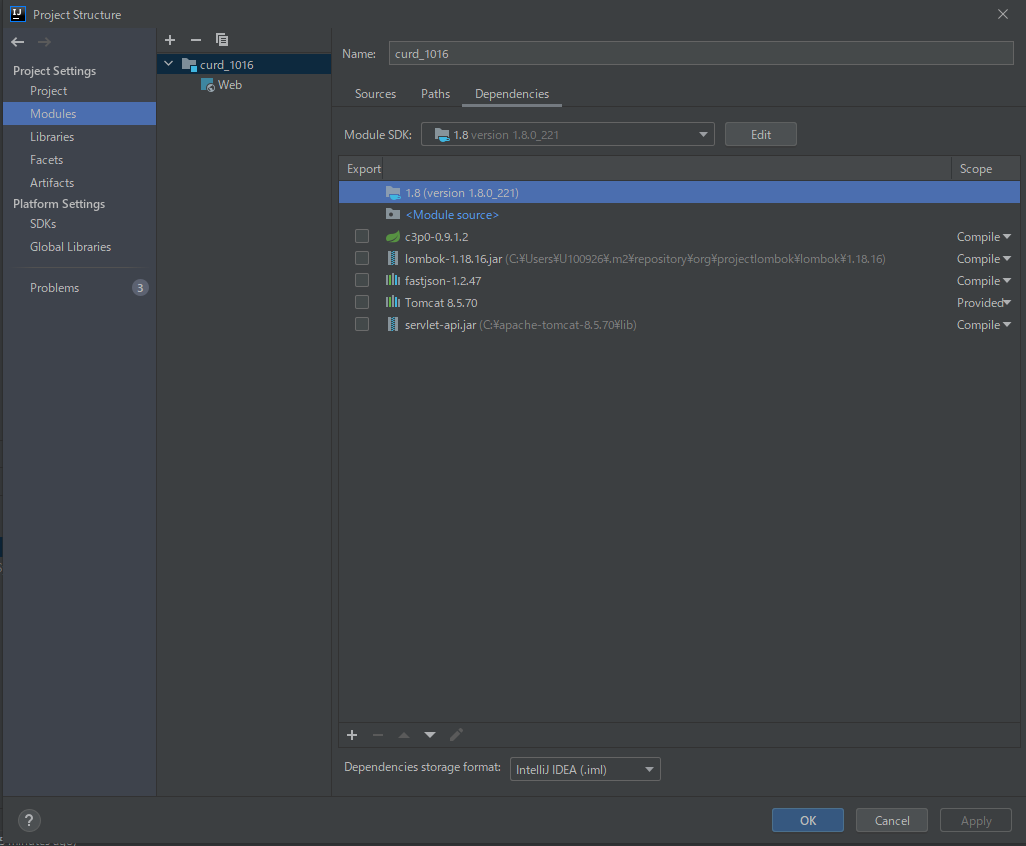
Task: Open scope dropdown for servlet-api.jar
Action: [983, 325]
